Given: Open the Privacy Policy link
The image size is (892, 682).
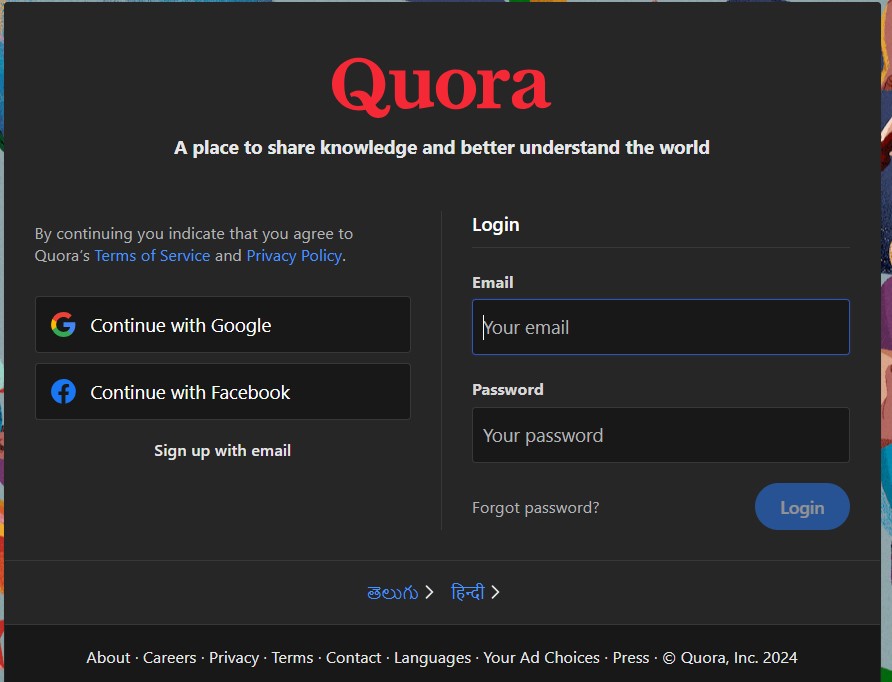Looking at the screenshot, I should (294, 256).
